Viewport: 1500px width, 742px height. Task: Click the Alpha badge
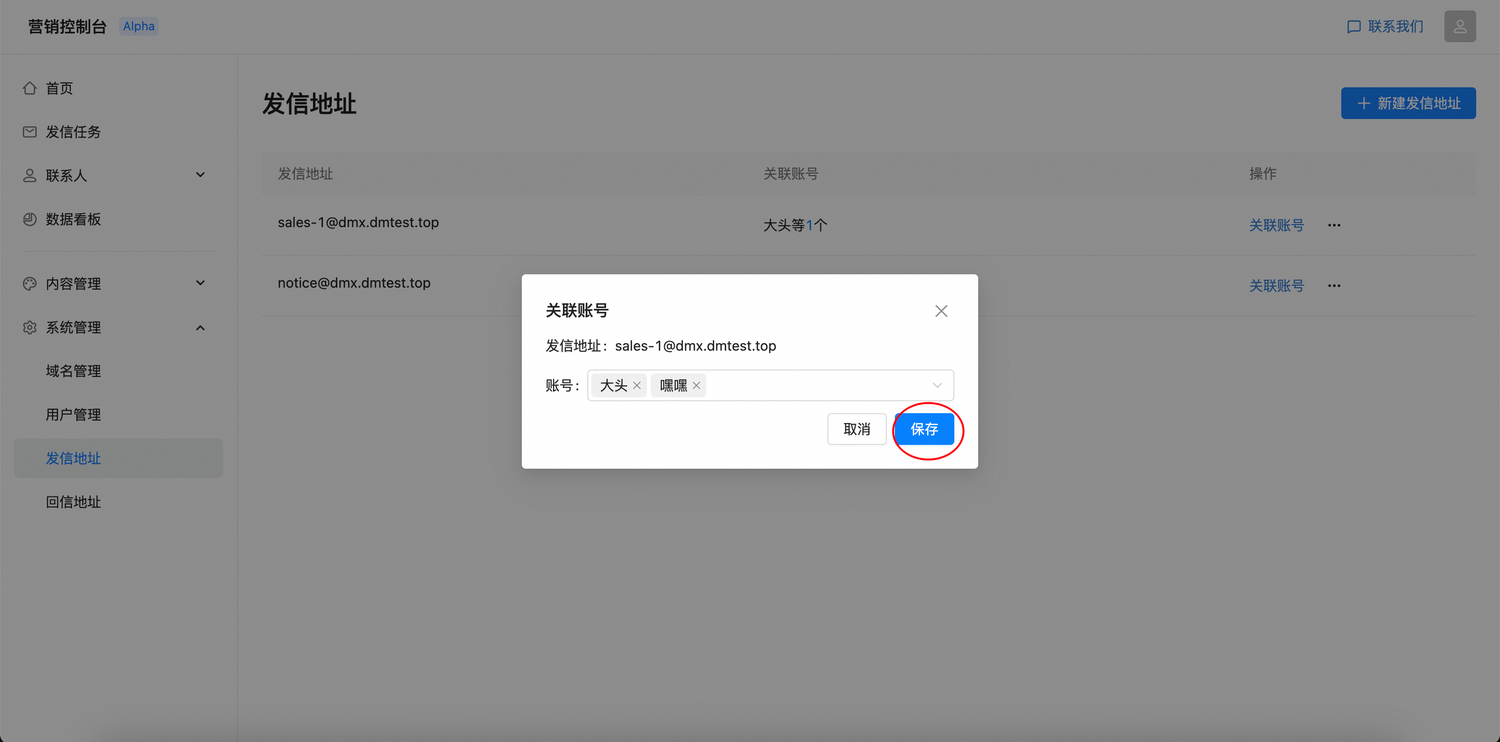(139, 27)
